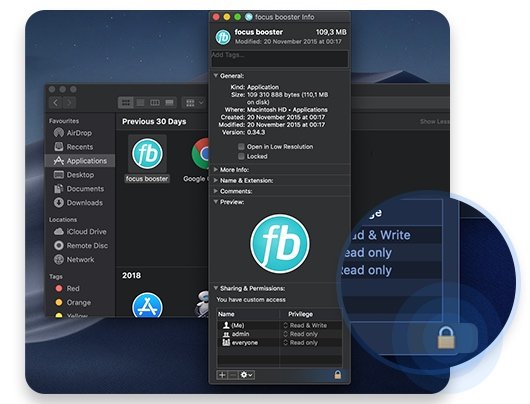Open the Finder group-by arrange dropdown
The width and height of the screenshot is (530, 404).
(x=194, y=102)
